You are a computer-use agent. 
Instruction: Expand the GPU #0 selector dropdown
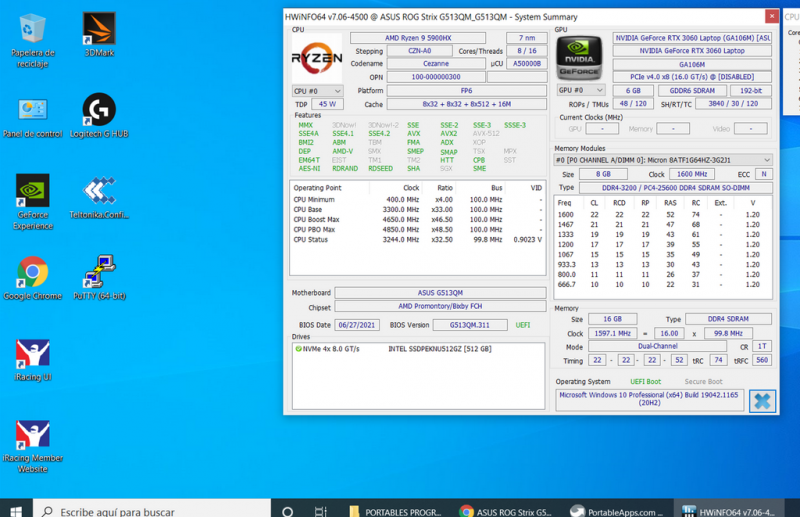coord(581,90)
